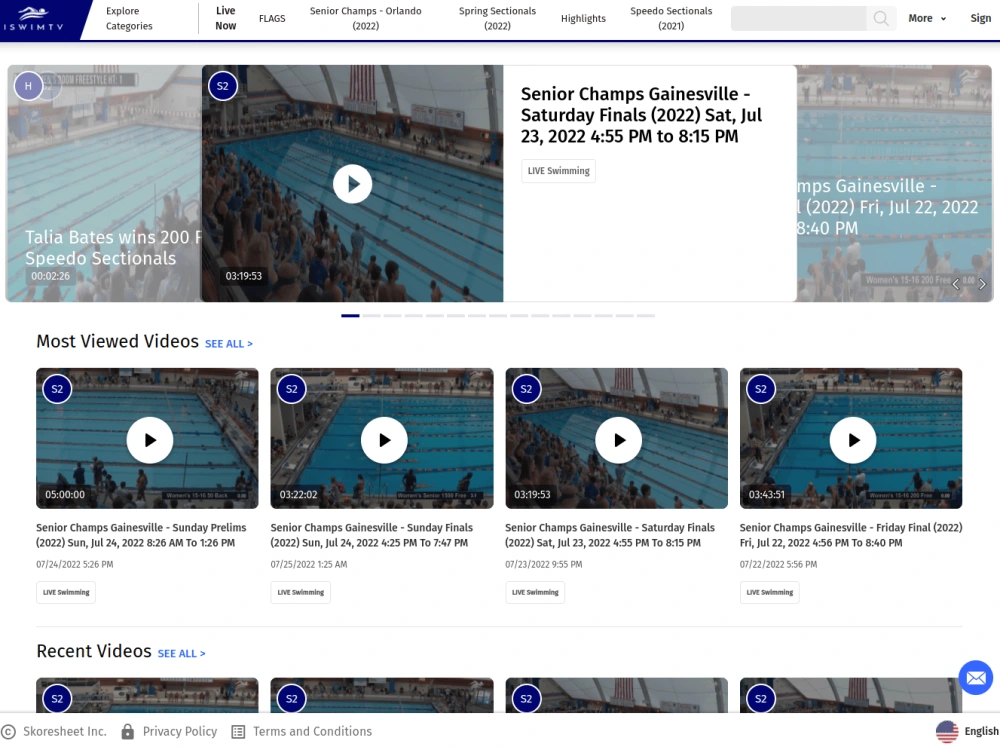Open the Live Now tab

225,18
